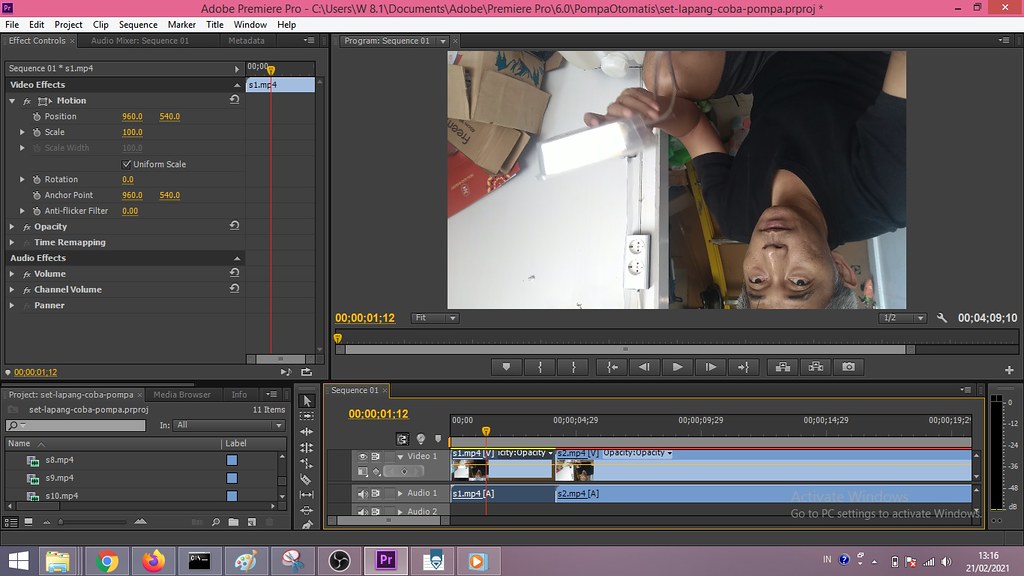1024x576 pixels.
Task: Play the sequence in Program monitor
Action: coord(677,367)
